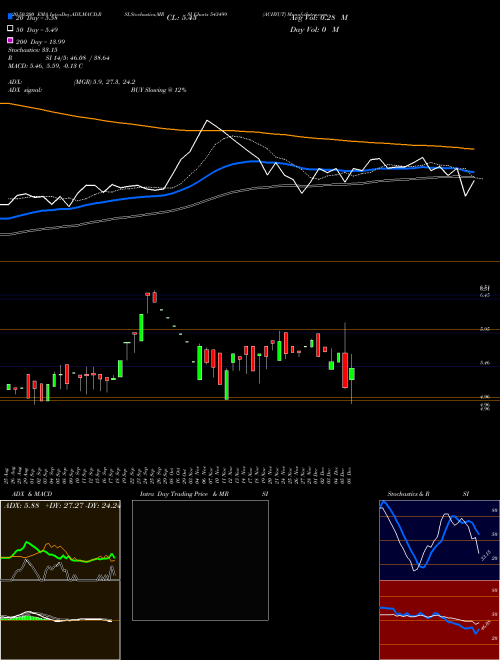Click the '20 Day - 5.58' legend label

coord(36,18)
